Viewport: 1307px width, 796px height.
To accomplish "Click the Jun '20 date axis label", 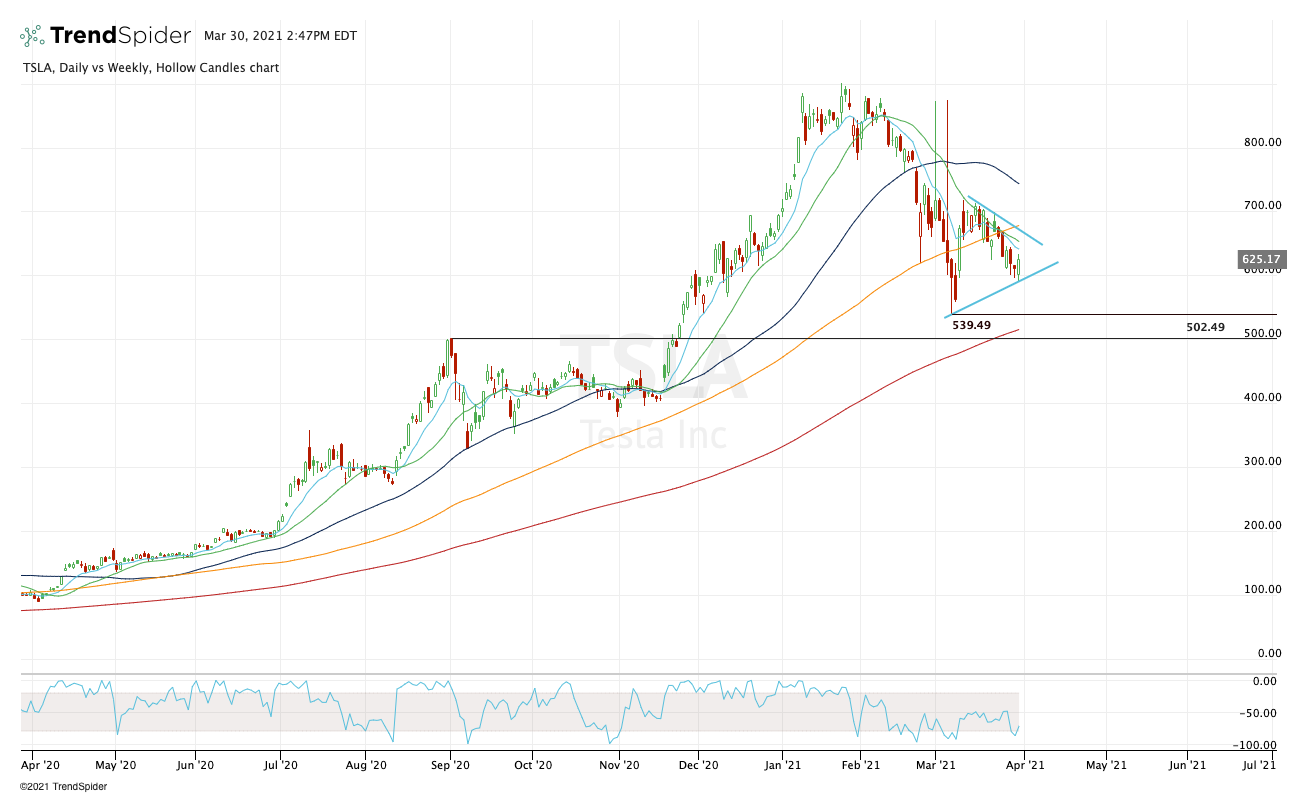I will (194, 766).
